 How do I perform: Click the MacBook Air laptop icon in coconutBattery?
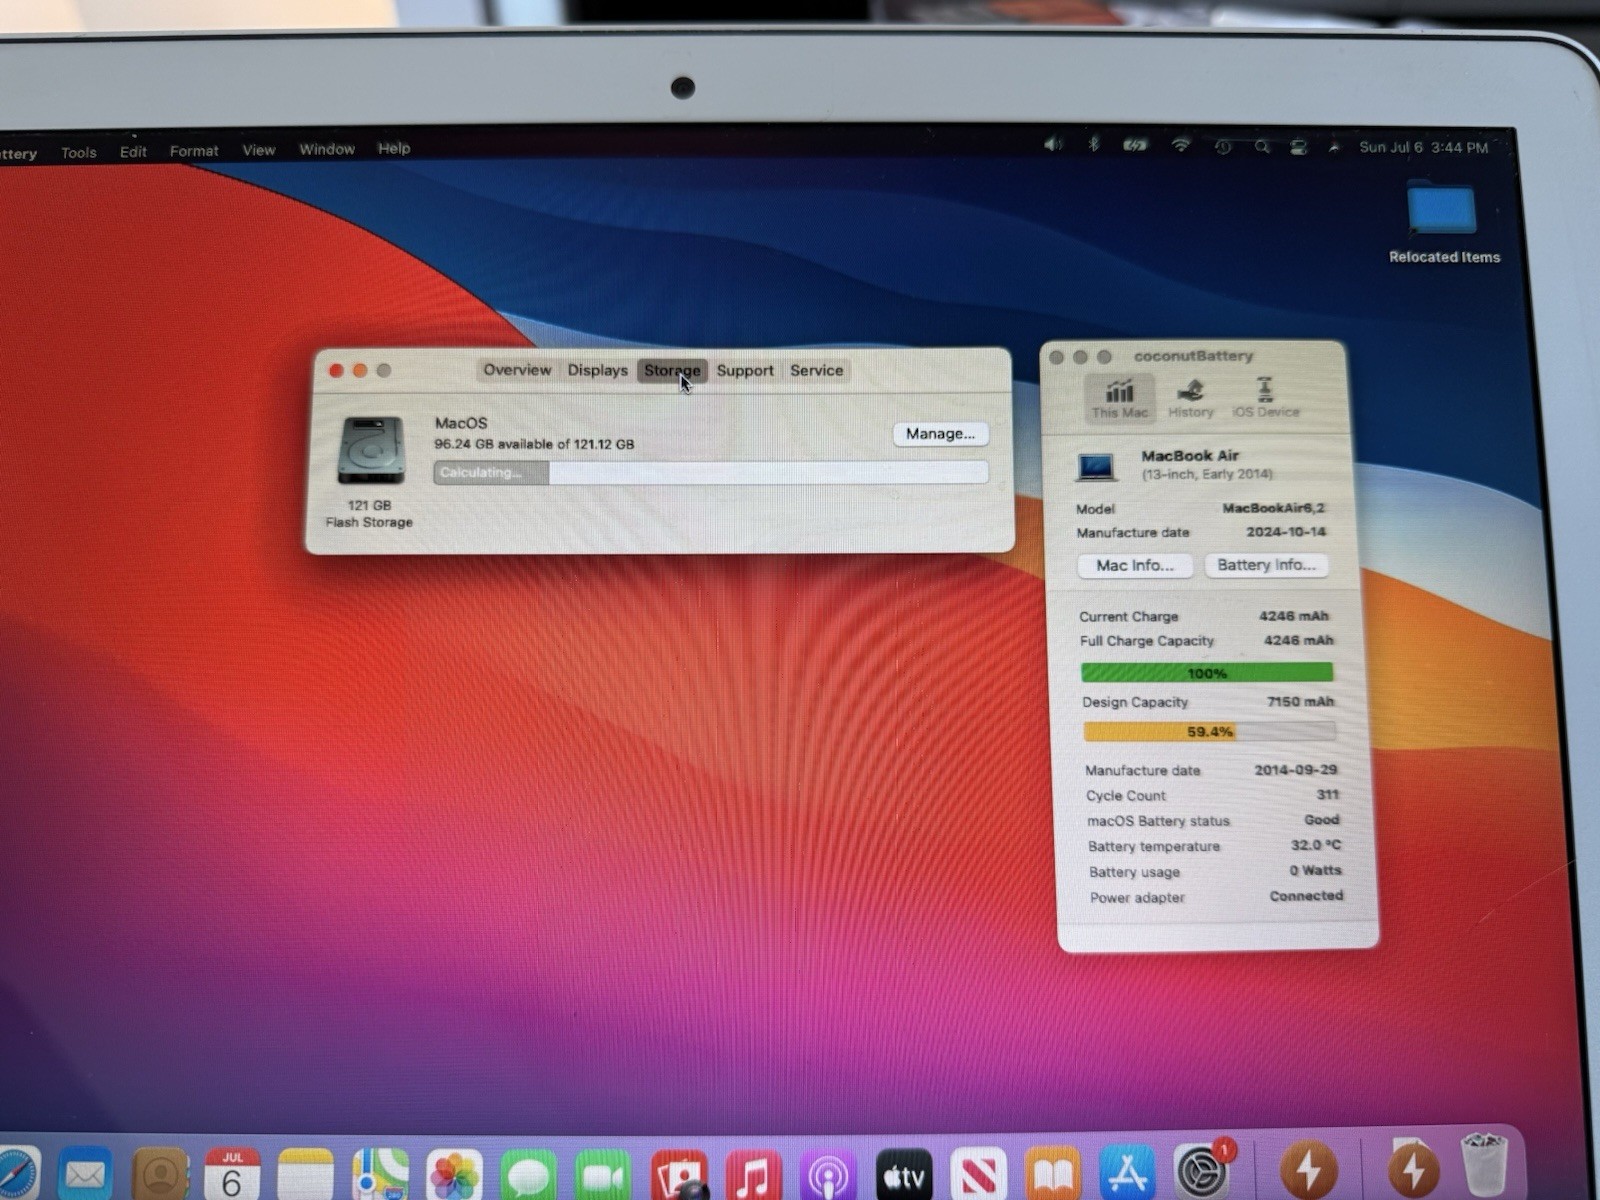(1096, 466)
